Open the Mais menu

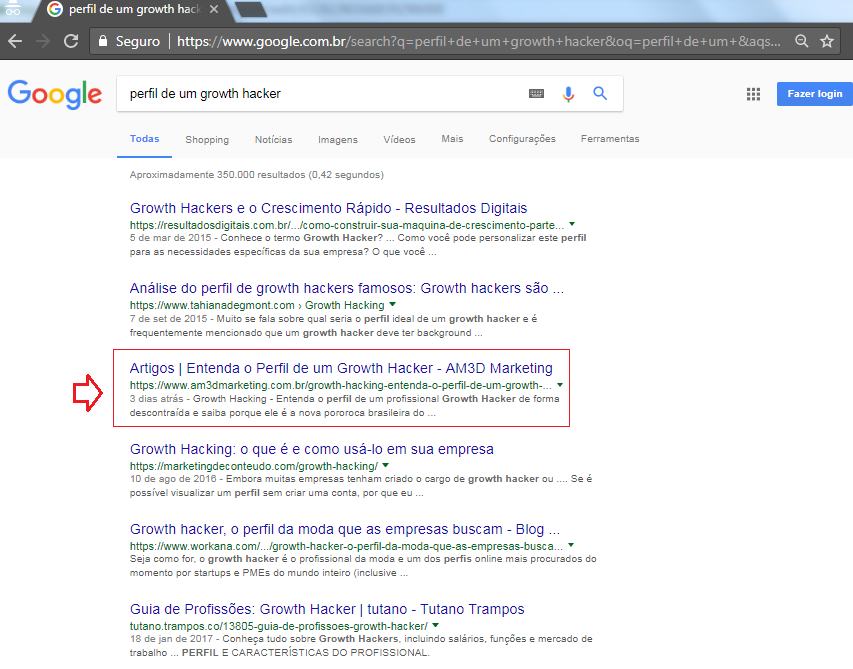(452, 139)
